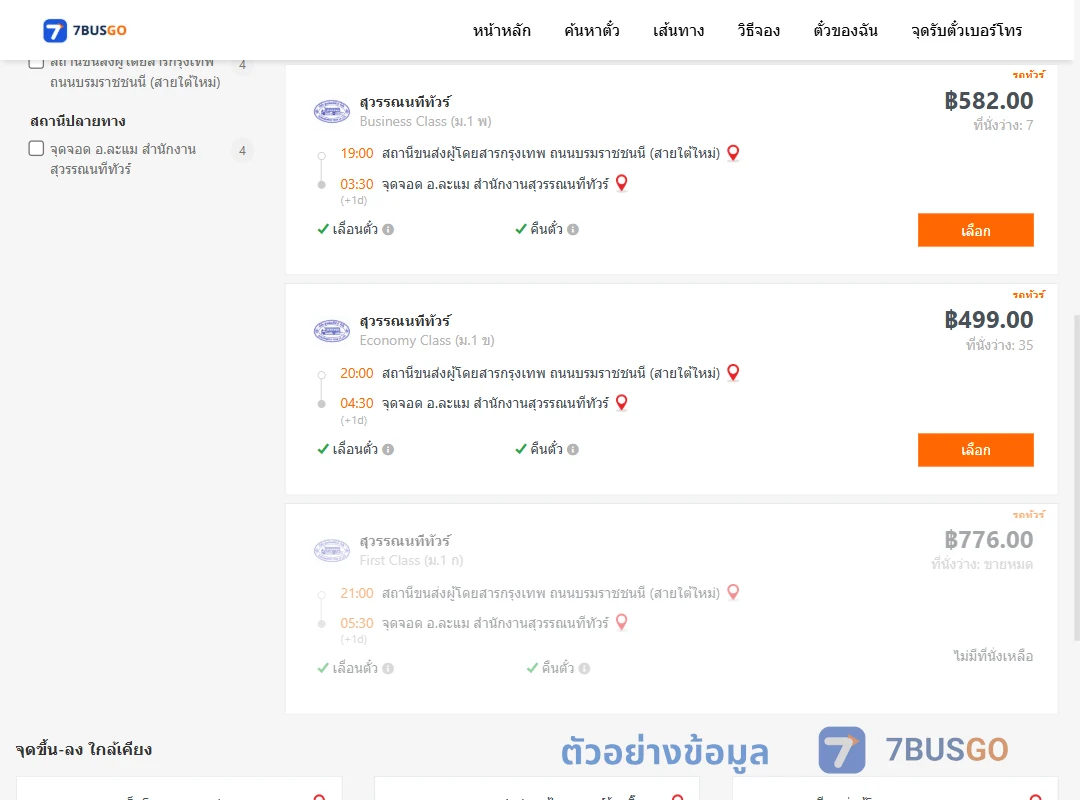This screenshot has height=800, width=1080.
Task: Click the 19:00 departure time
Action: (x=357, y=153)
